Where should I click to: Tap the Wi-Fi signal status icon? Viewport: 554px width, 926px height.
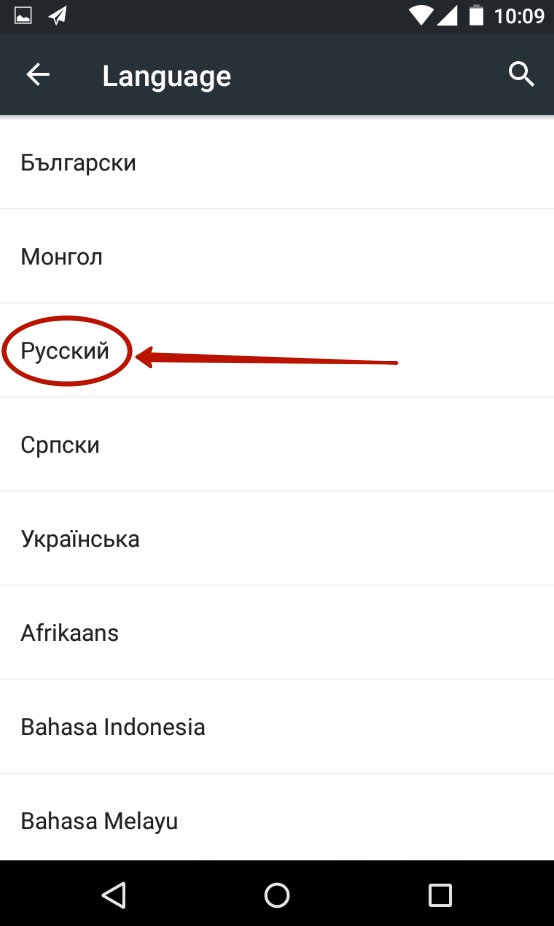coord(421,16)
